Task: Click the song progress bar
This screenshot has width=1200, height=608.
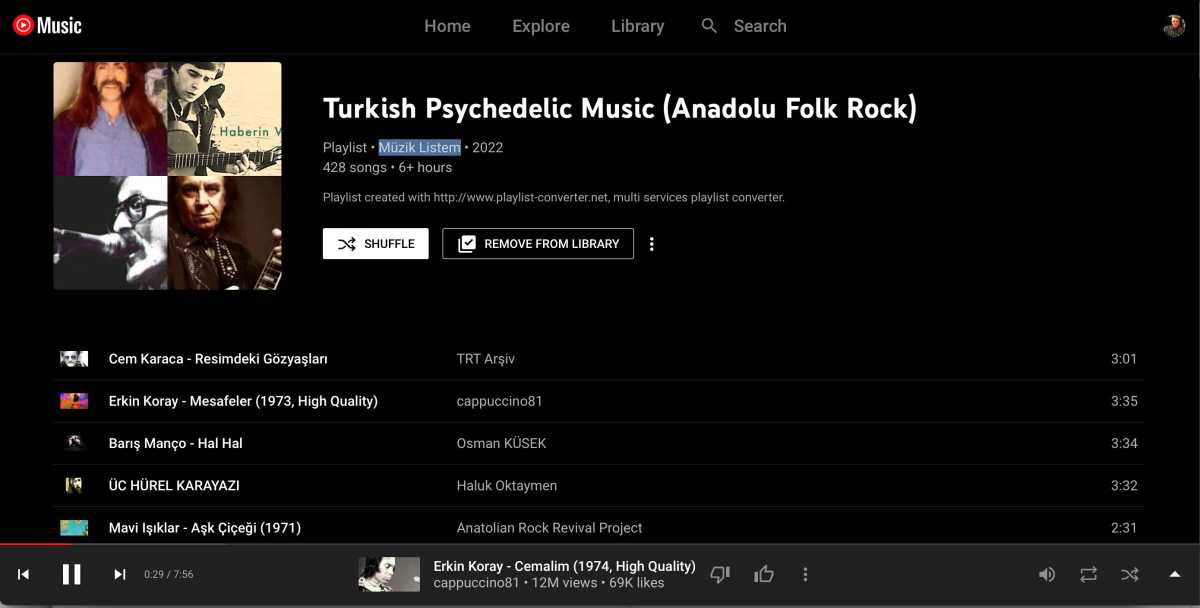Action: tap(600, 546)
